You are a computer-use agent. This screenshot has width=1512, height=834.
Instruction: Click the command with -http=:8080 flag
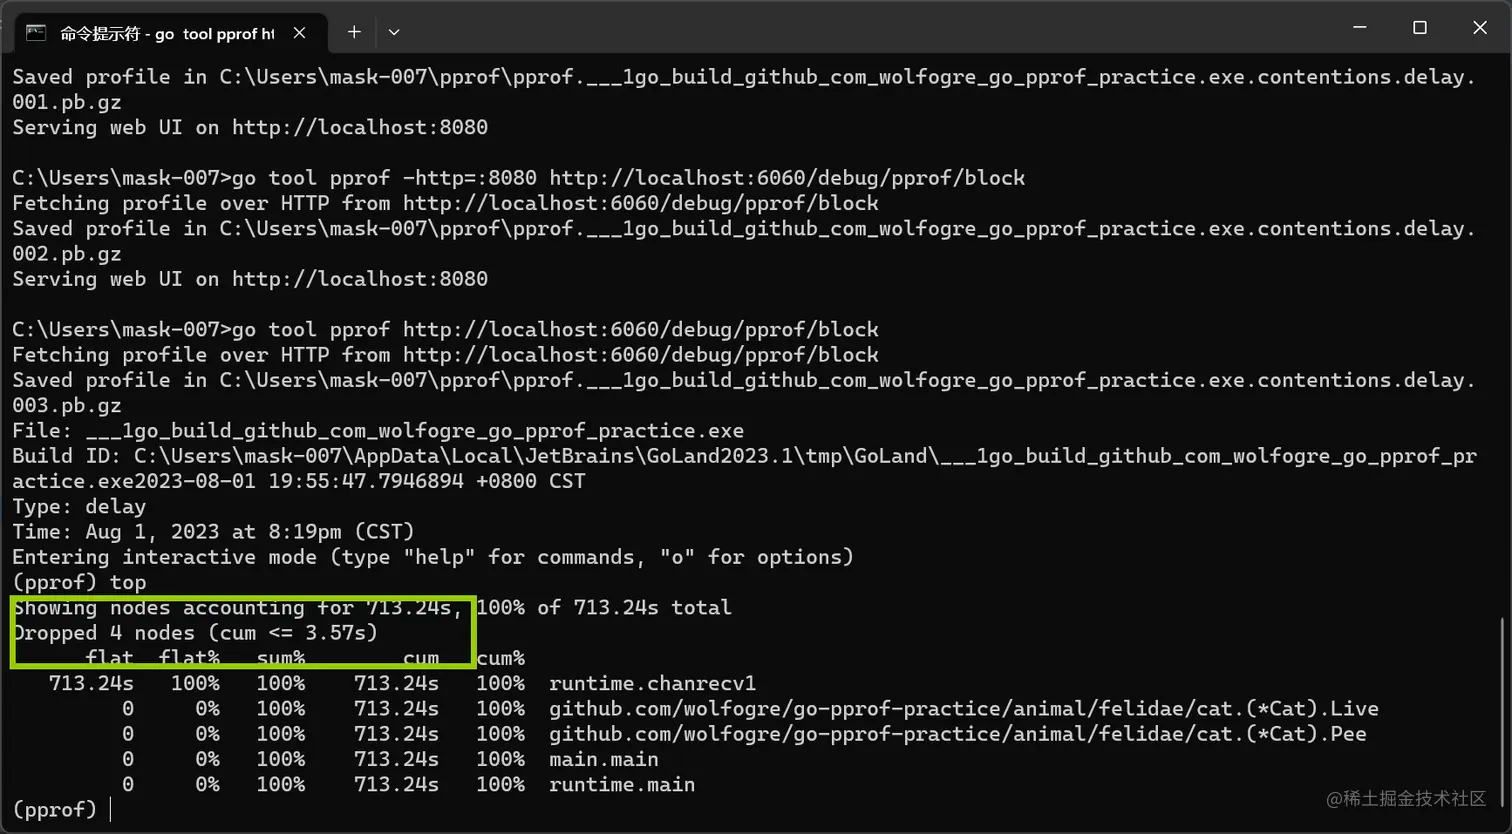[518, 178]
